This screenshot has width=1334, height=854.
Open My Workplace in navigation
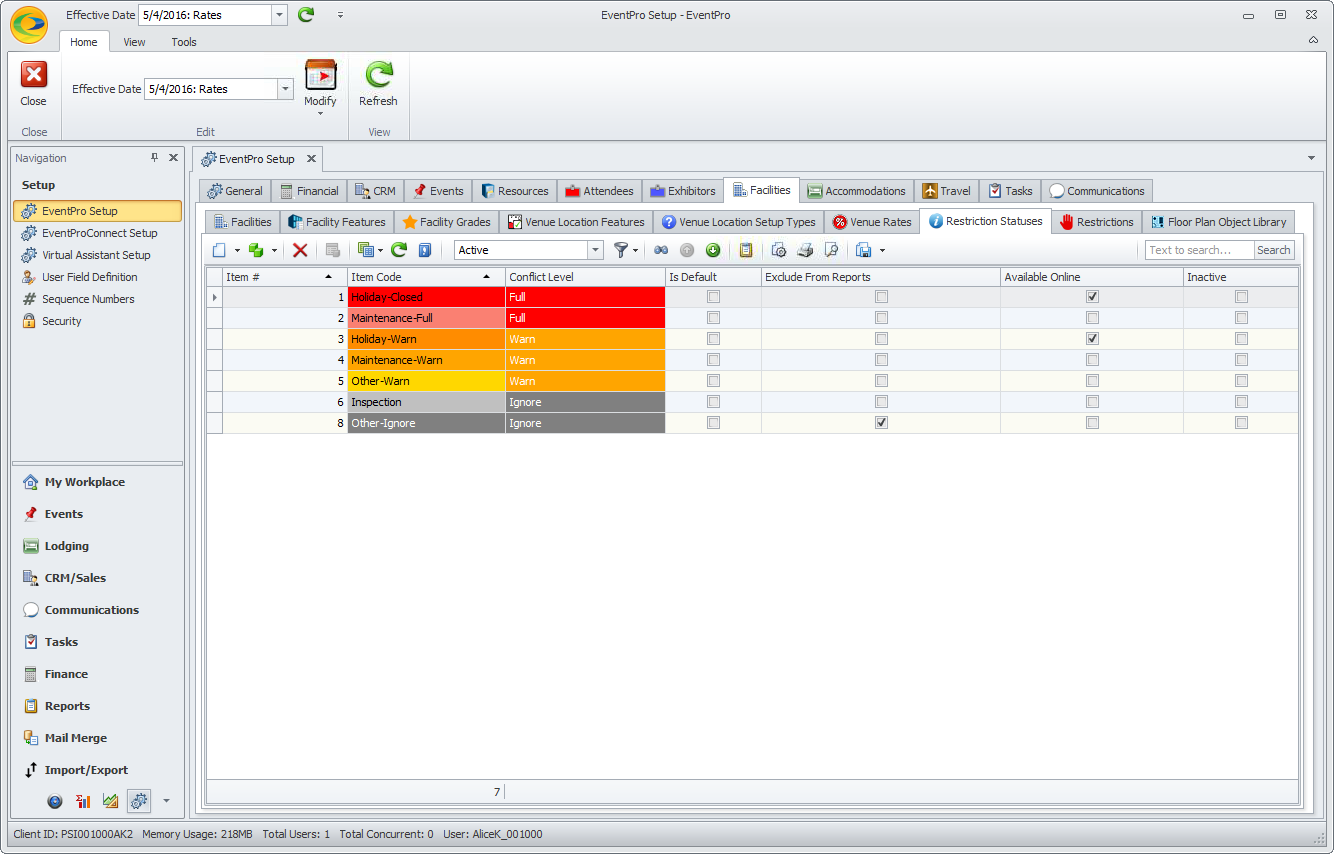coord(85,482)
